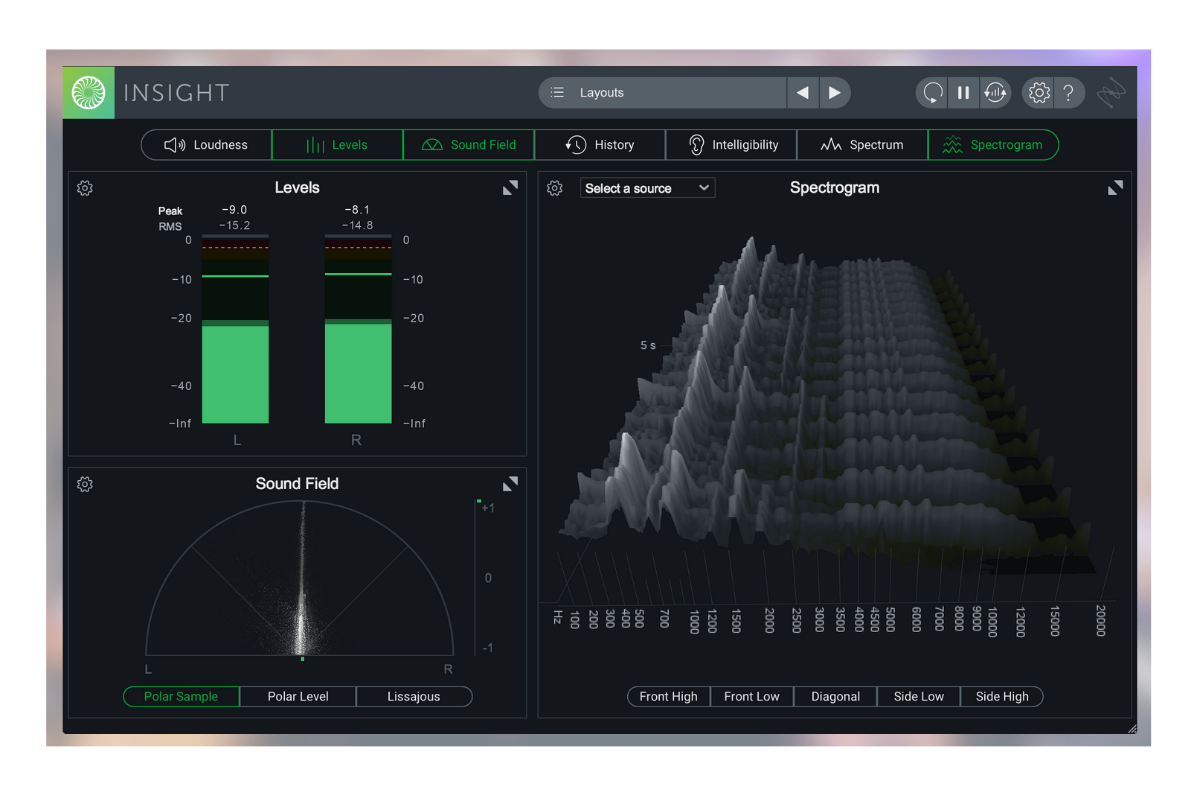Toggle the Loudness module on
This screenshot has height=800, width=1200.
point(206,145)
